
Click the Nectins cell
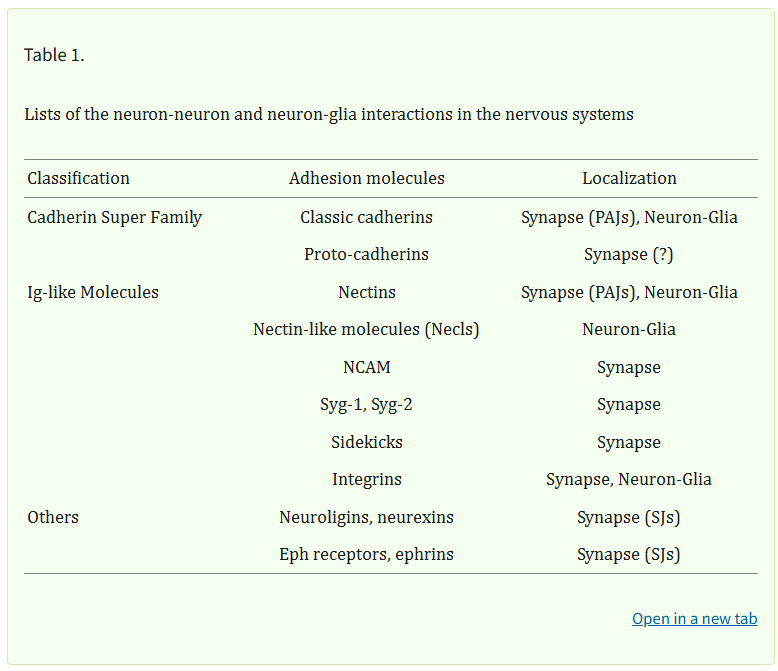(366, 292)
